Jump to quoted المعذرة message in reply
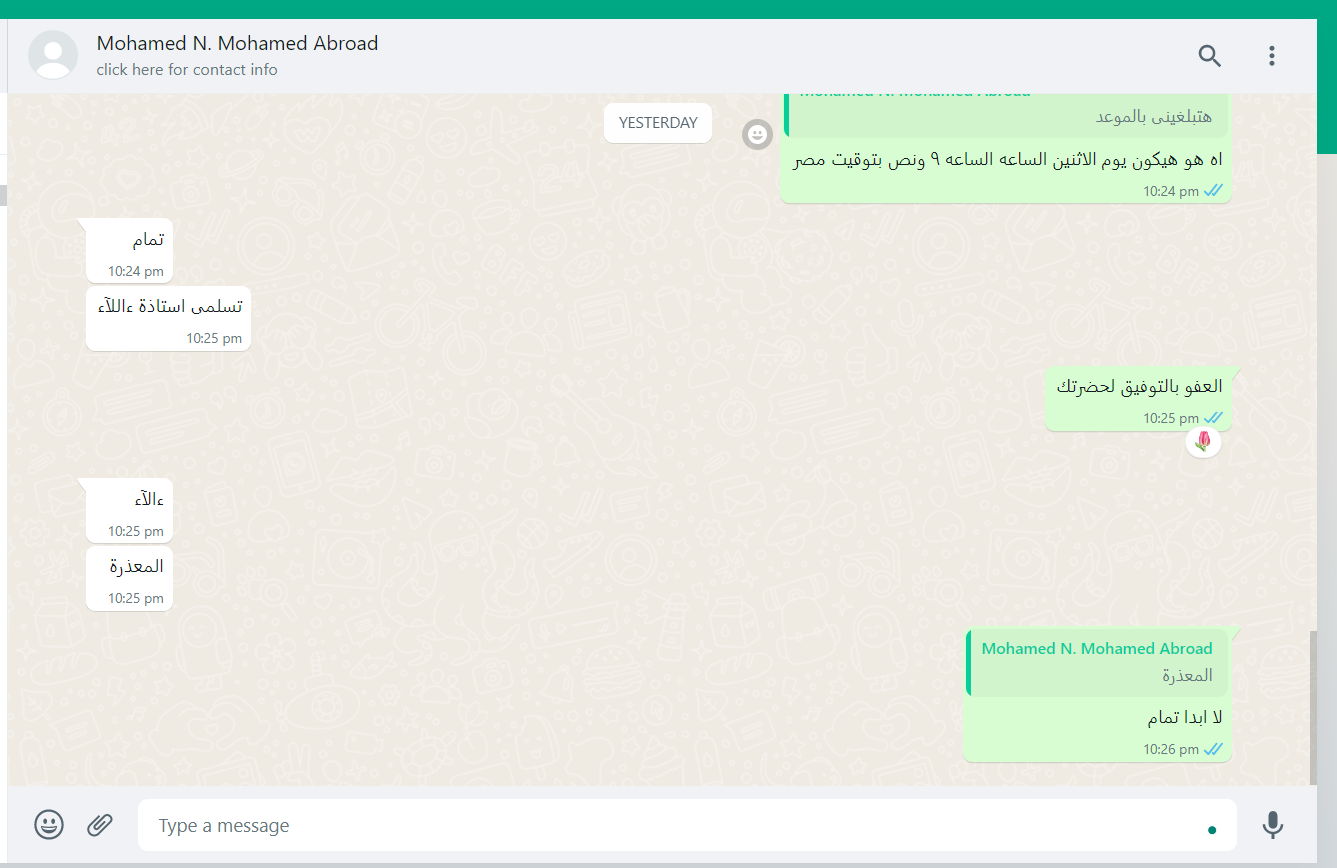1337x868 pixels. click(x=1096, y=663)
